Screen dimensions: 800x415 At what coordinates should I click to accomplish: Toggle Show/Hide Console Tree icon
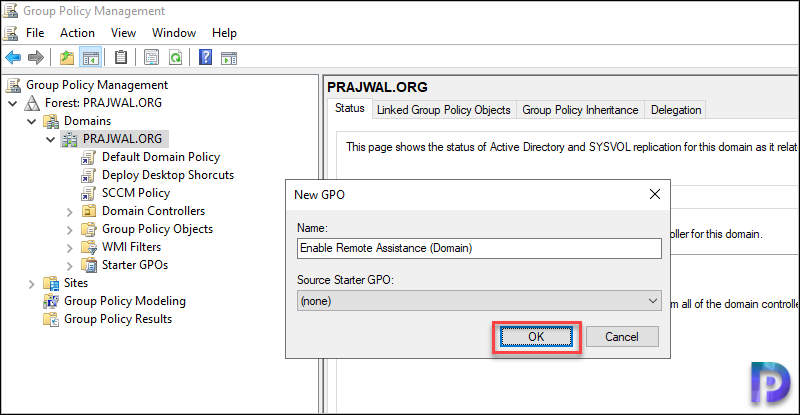point(91,58)
